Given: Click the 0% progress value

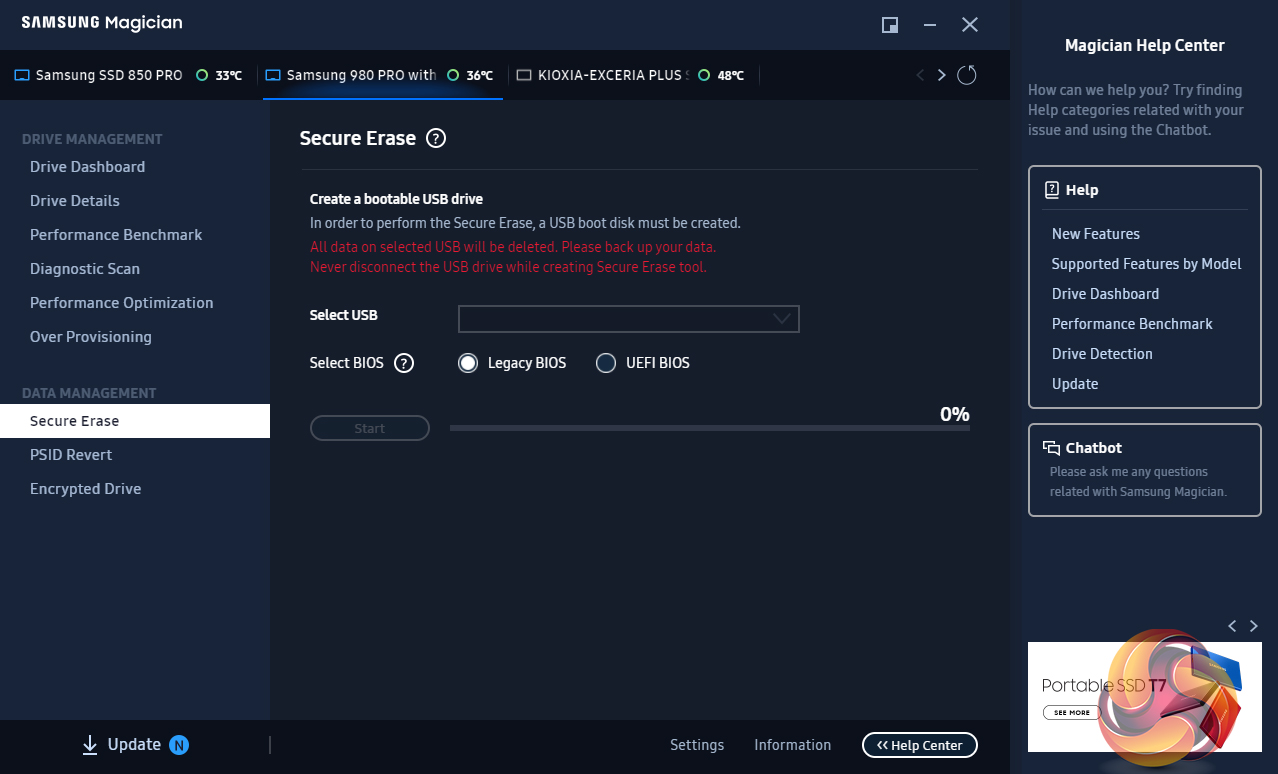Looking at the screenshot, I should tap(955, 414).
